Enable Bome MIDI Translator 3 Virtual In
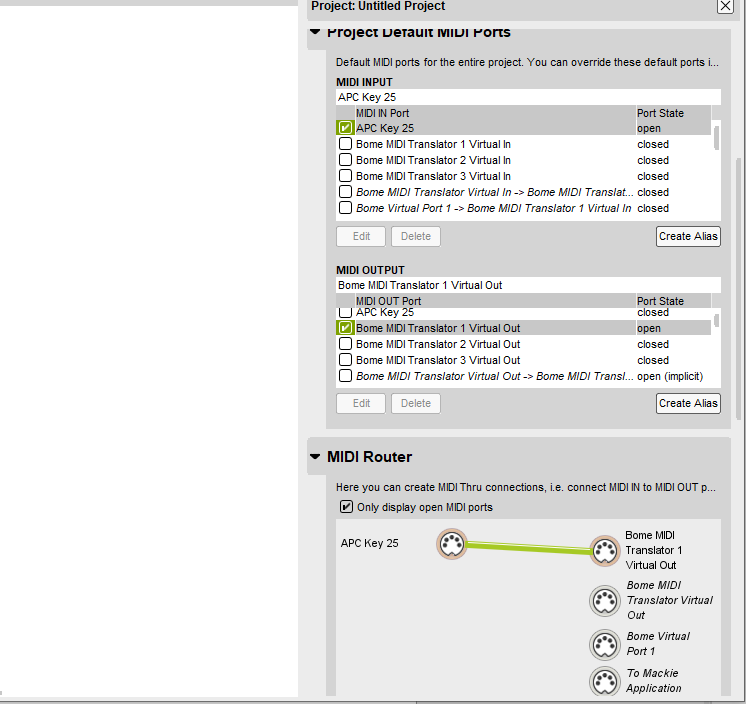The width and height of the screenshot is (746, 704). pyautogui.click(x=345, y=176)
